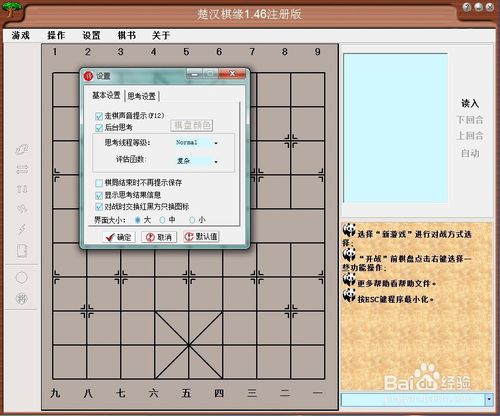
Task: Click panda icon beside 选择“新游戏” hint
Action: (x=349, y=230)
